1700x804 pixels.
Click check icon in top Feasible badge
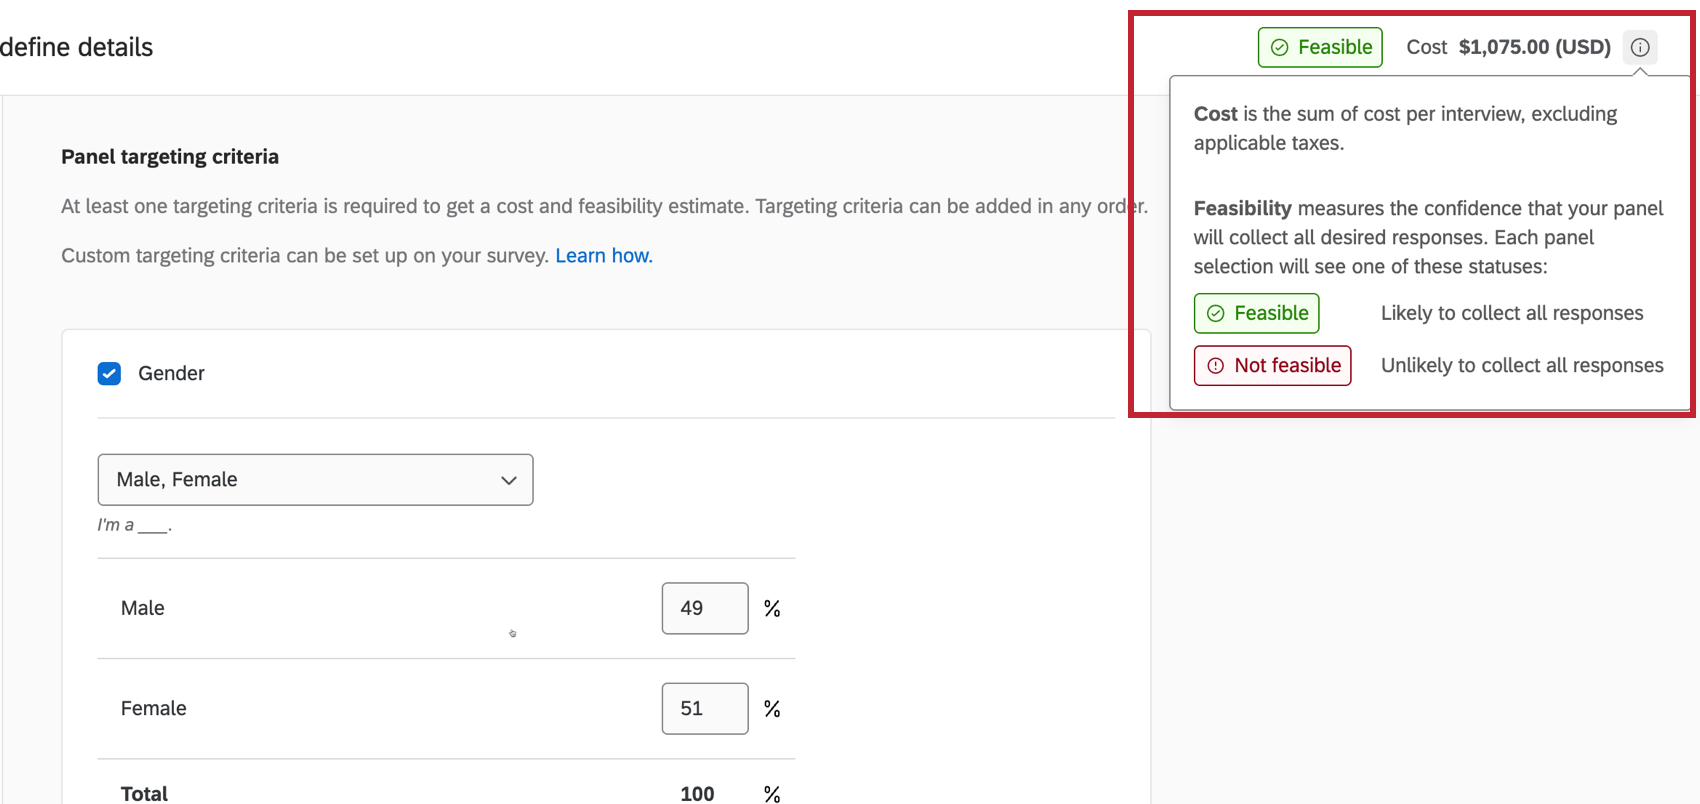pyautogui.click(x=1279, y=48)
